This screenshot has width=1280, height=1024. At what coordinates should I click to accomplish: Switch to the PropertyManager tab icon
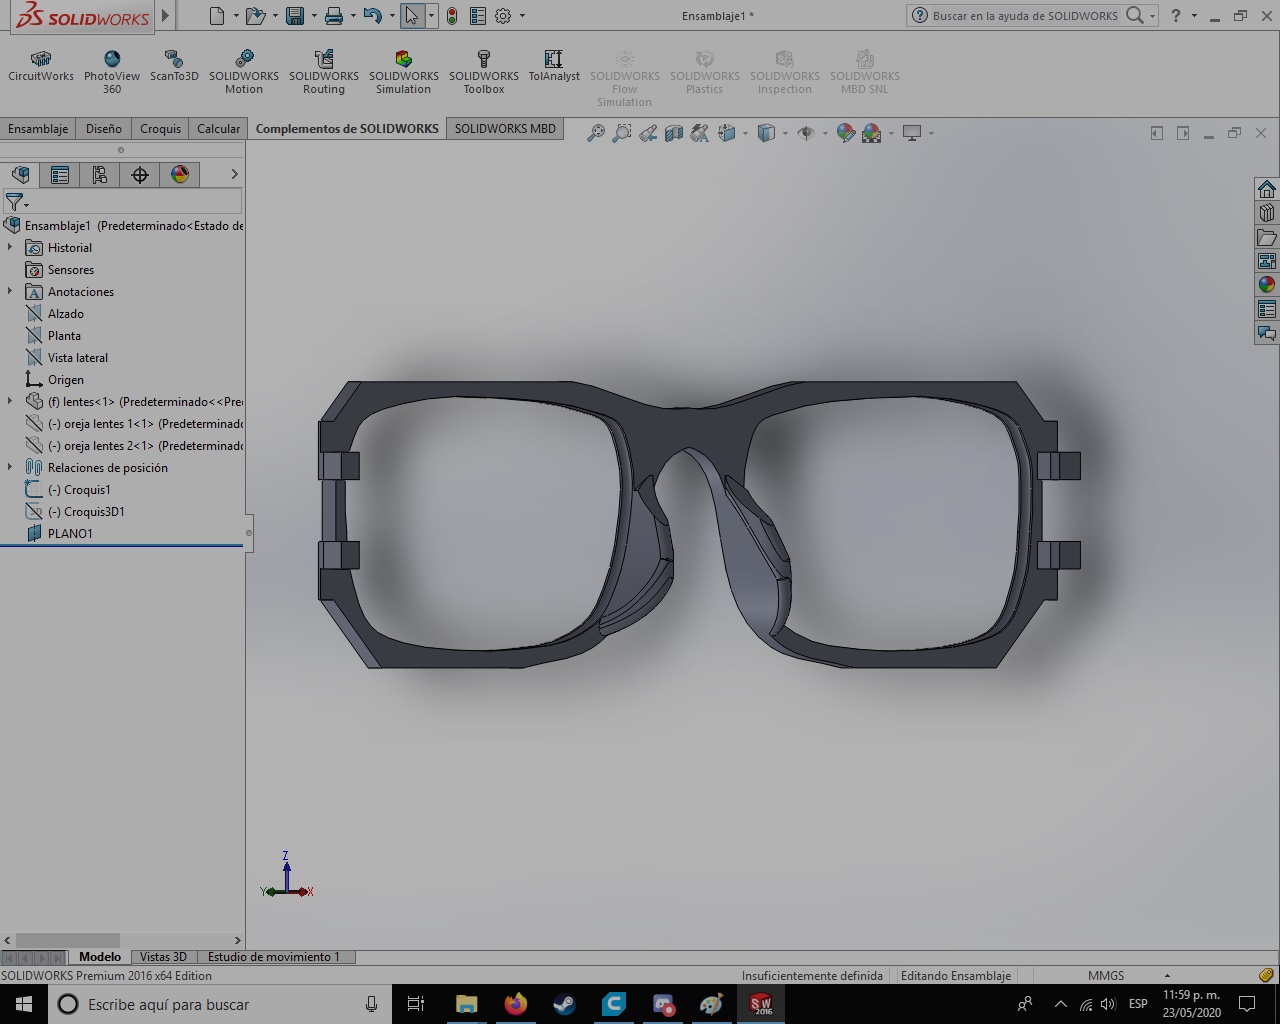tap(60, 175)
